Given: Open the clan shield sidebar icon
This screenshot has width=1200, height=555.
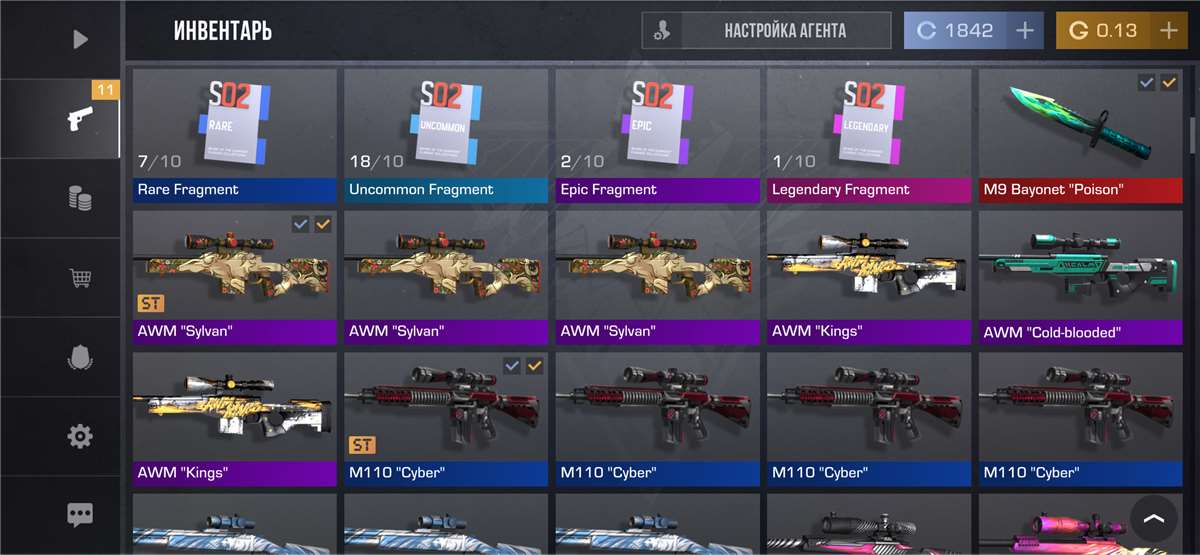Looking at the screenshot, I should [80, 357].
